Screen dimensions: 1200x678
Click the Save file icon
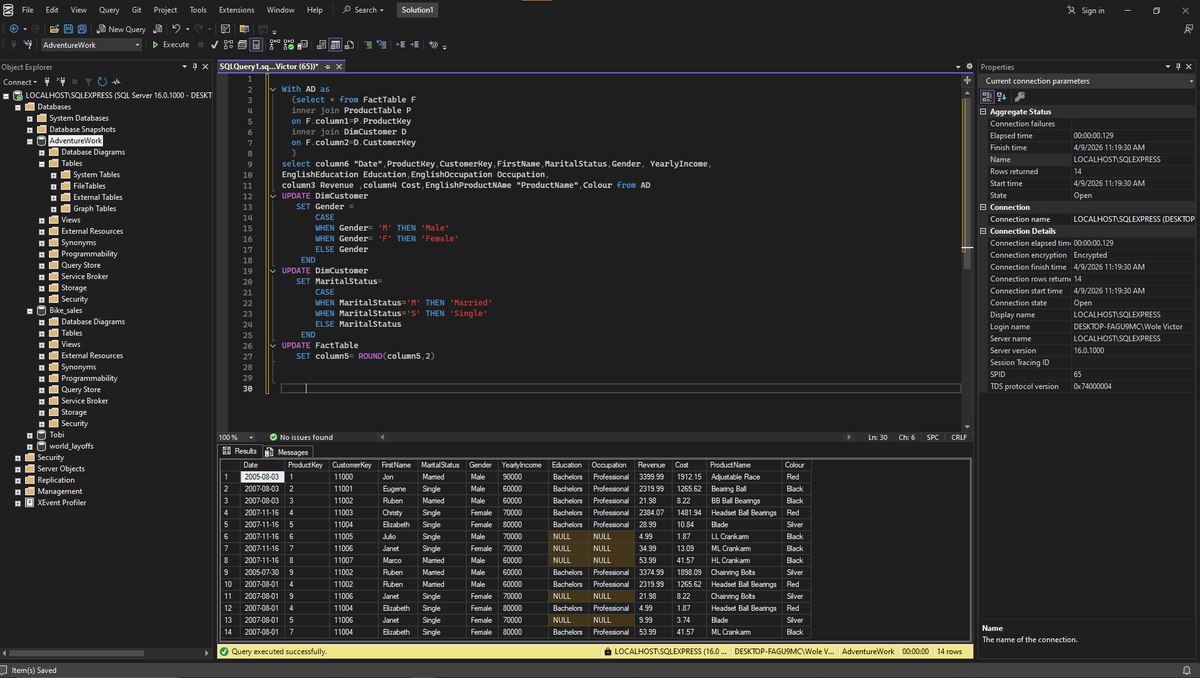point(68,29)
